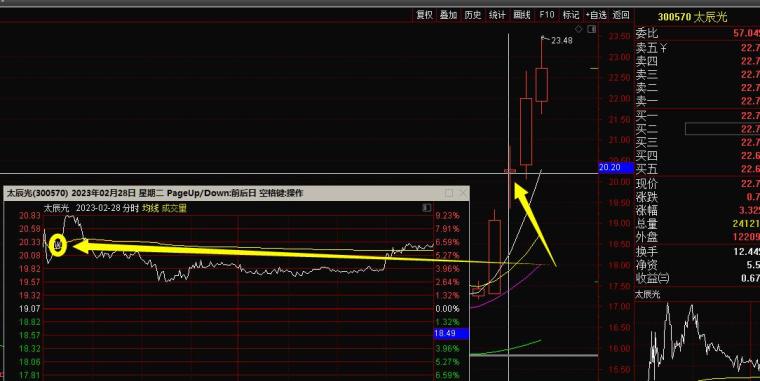Click the 叠加 overlay toolbar button

[x=448, y=15]
